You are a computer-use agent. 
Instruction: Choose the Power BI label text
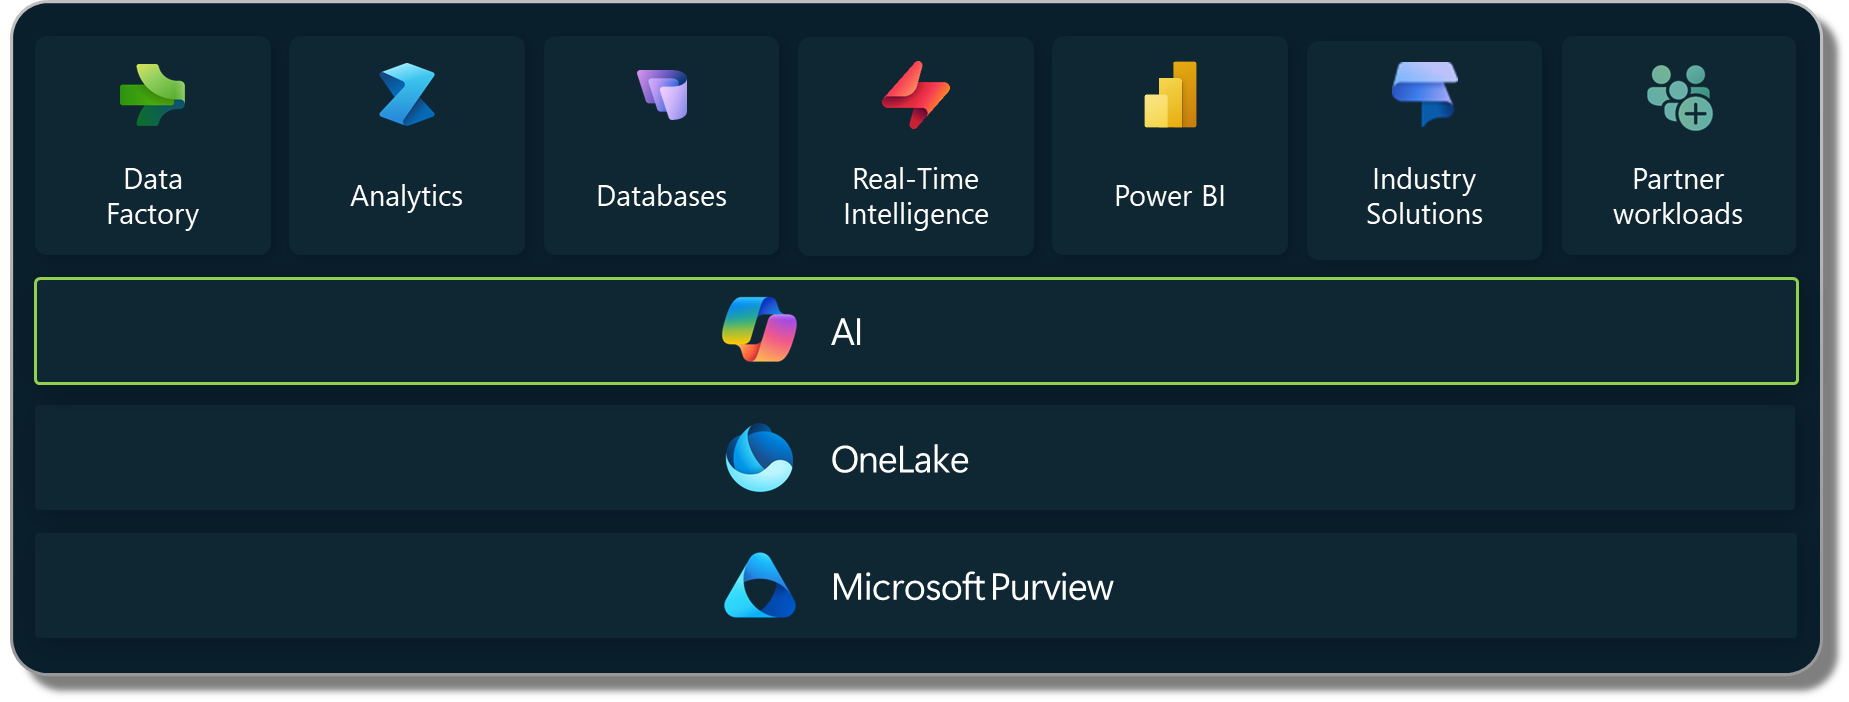1170,196
